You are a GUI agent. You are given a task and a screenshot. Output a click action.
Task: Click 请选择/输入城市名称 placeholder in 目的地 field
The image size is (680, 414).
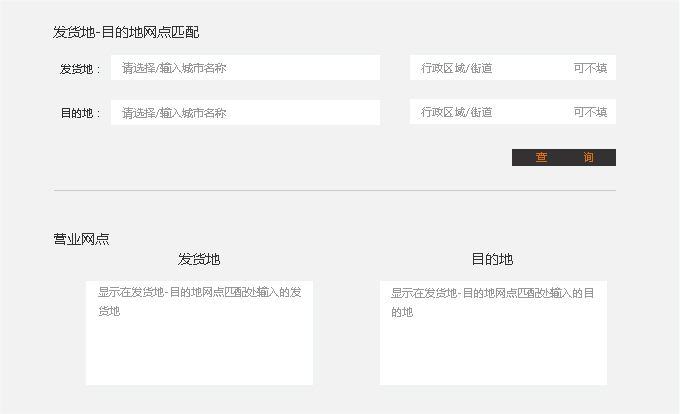click(x=174, y=113)
